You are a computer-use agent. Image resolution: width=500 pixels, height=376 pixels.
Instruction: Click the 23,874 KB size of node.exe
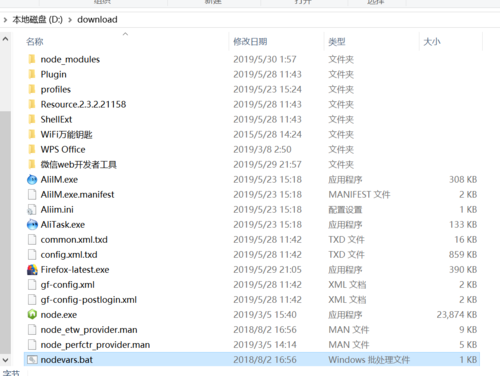click(457, 314)
